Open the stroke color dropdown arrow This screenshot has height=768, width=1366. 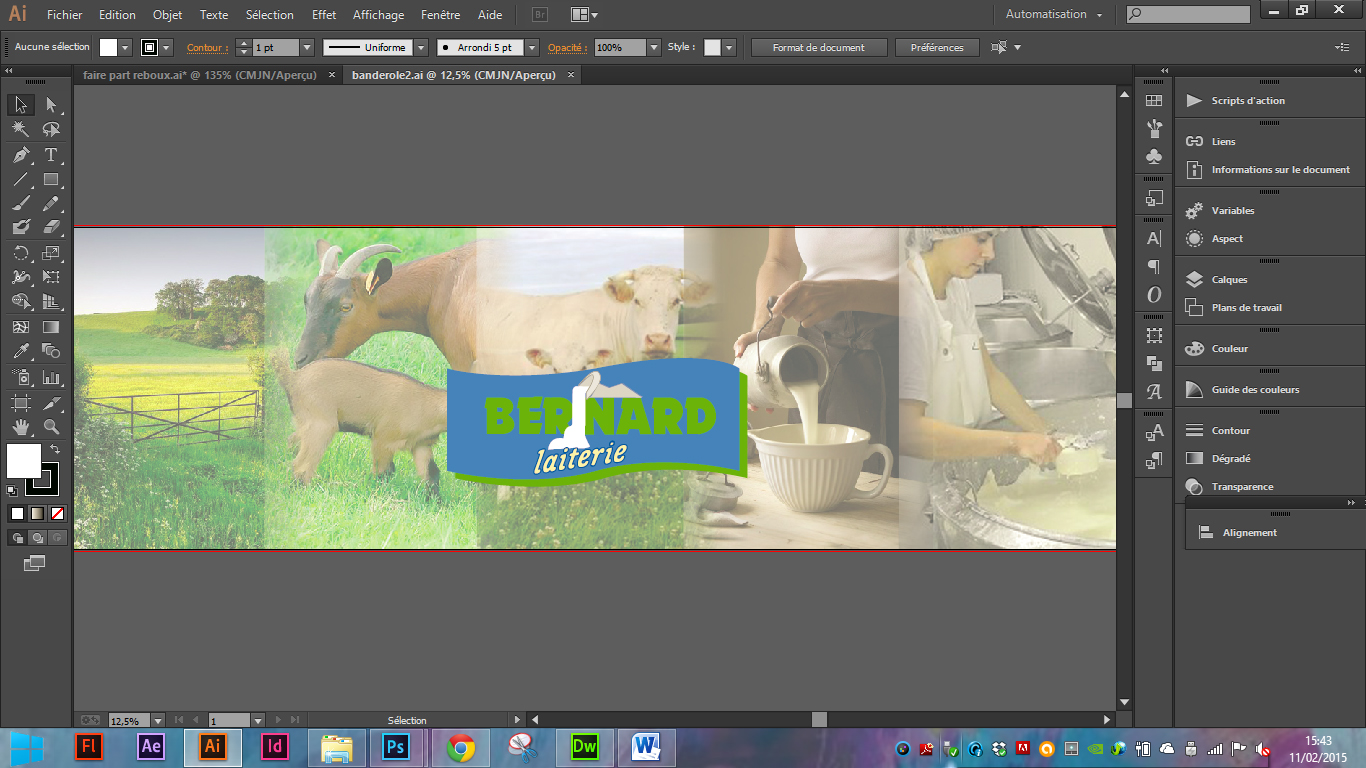pyautogui.click(x=166, y=48)
